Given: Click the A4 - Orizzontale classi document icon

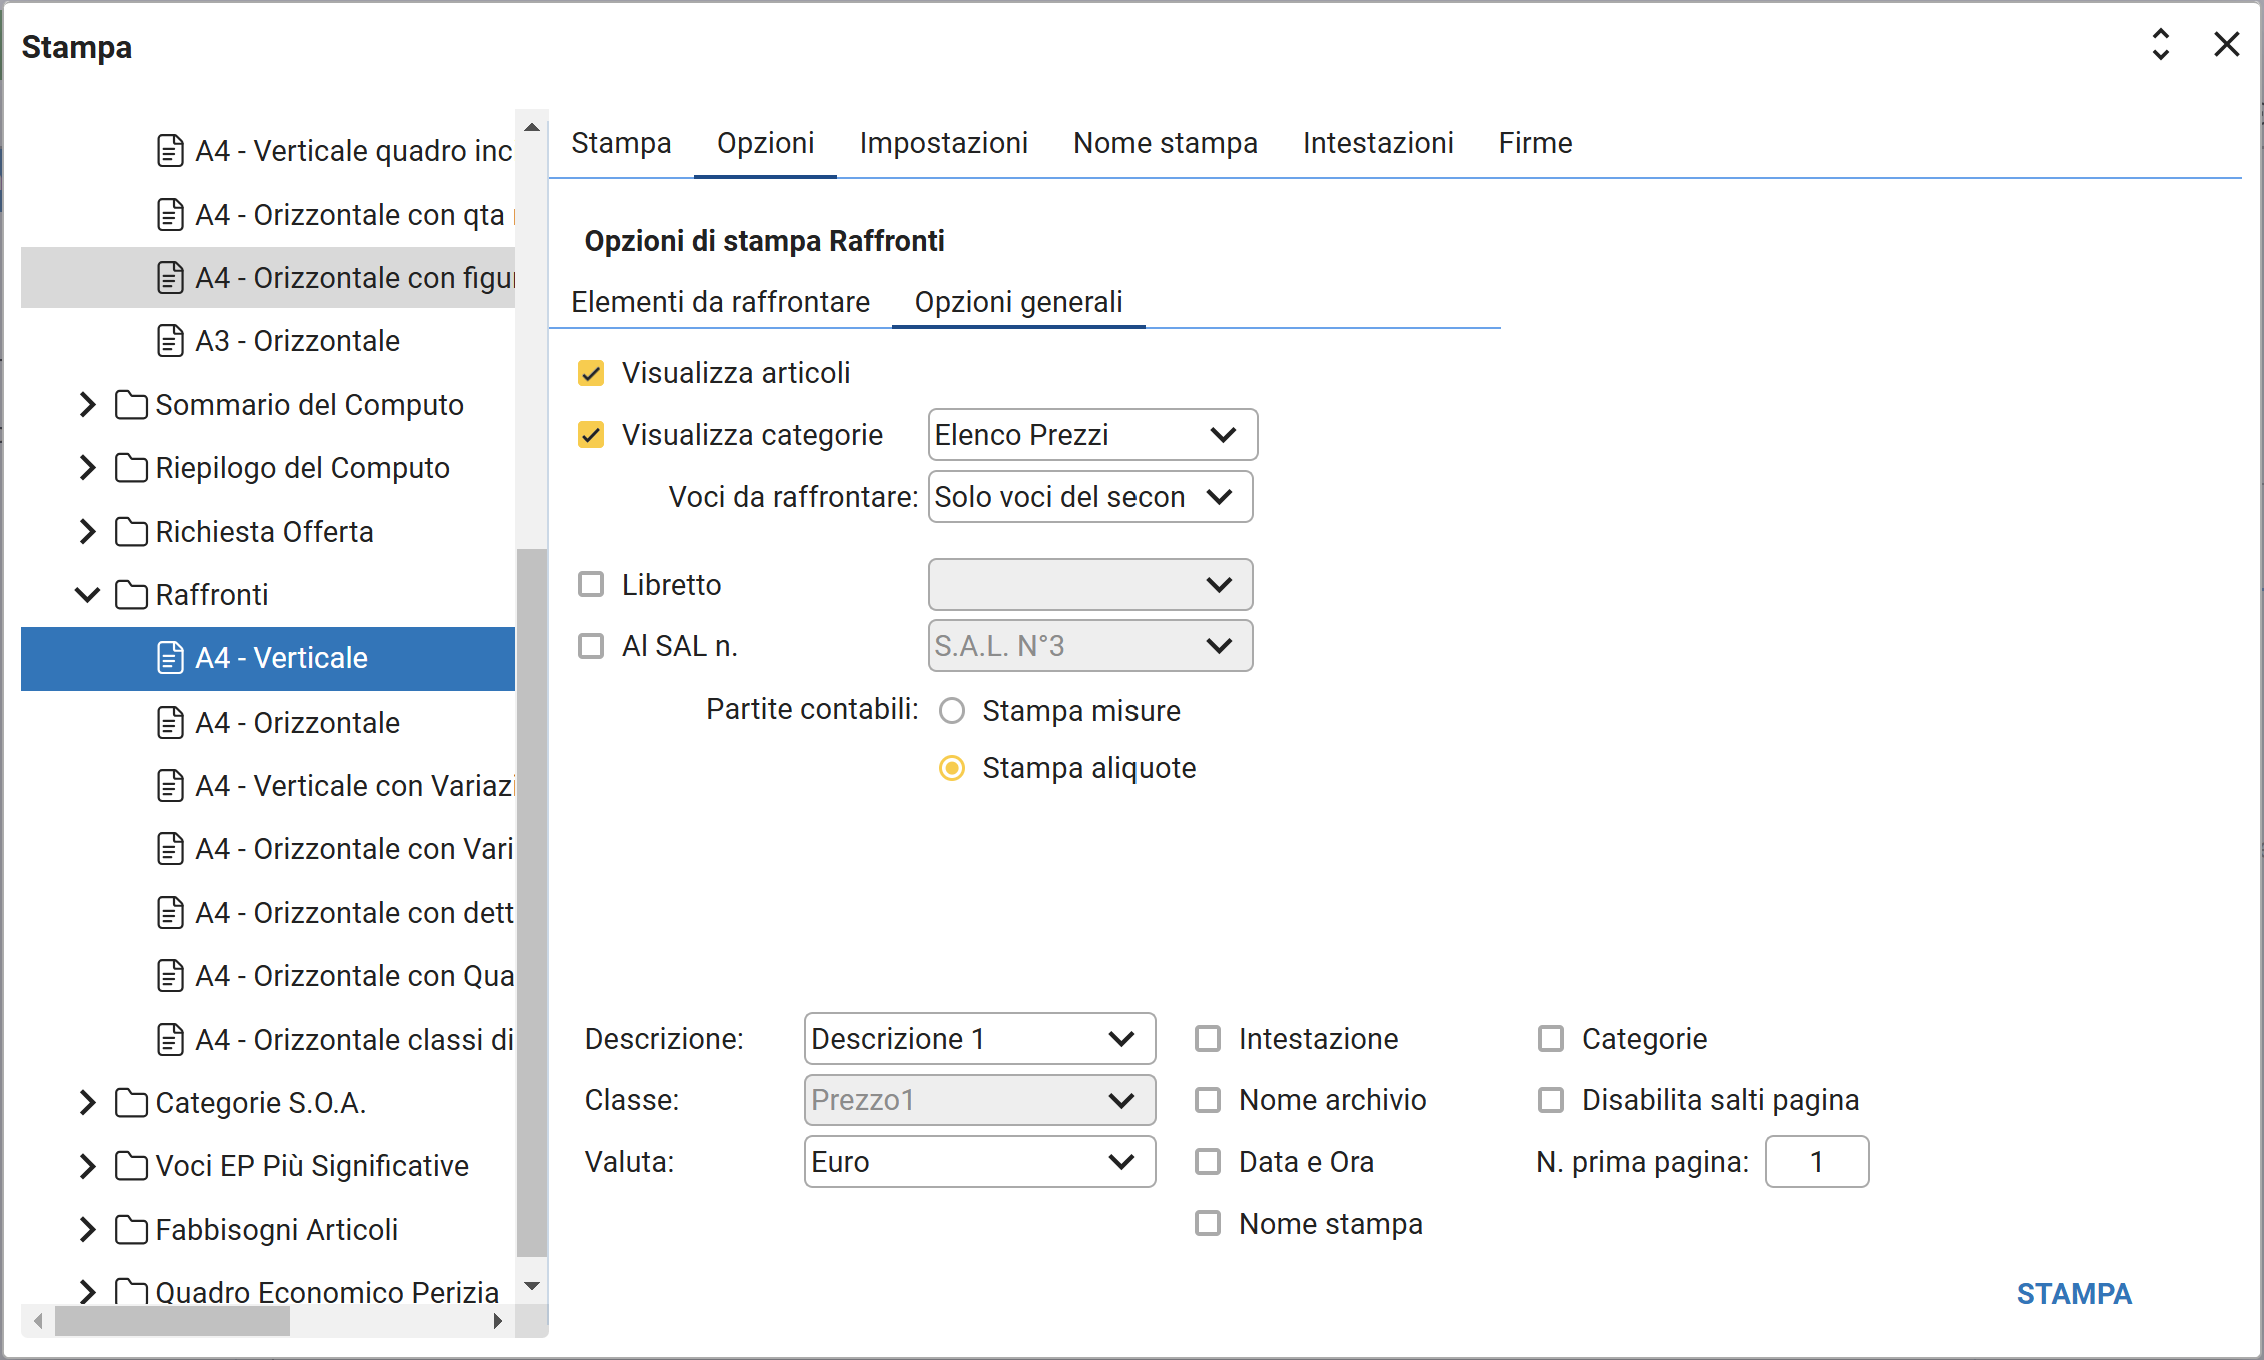Looking at the screenshot, I should point(171,1040).
